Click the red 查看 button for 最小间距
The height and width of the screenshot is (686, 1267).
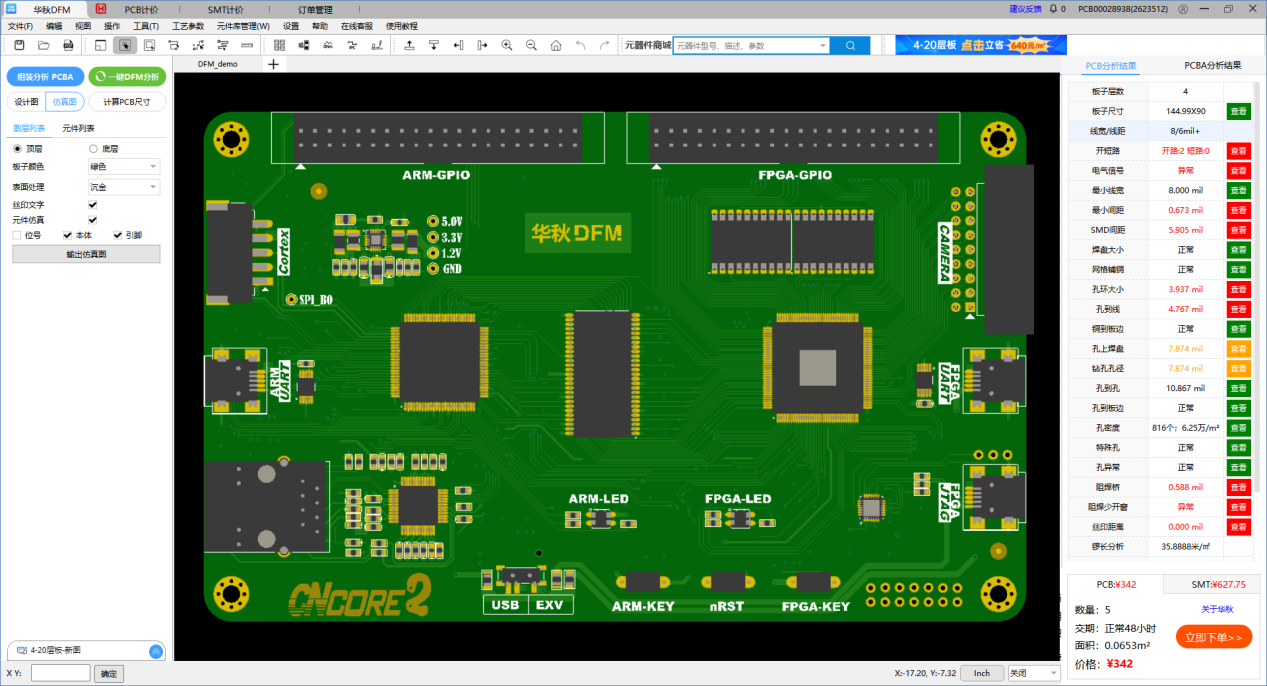tap(1238, 210)
